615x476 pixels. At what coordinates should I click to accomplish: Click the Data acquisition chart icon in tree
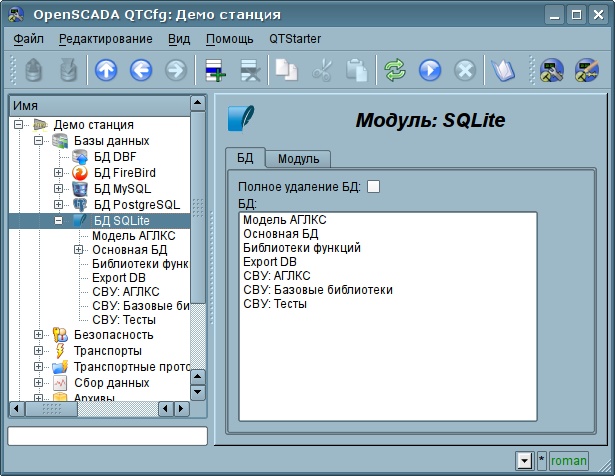click(60, 383)
